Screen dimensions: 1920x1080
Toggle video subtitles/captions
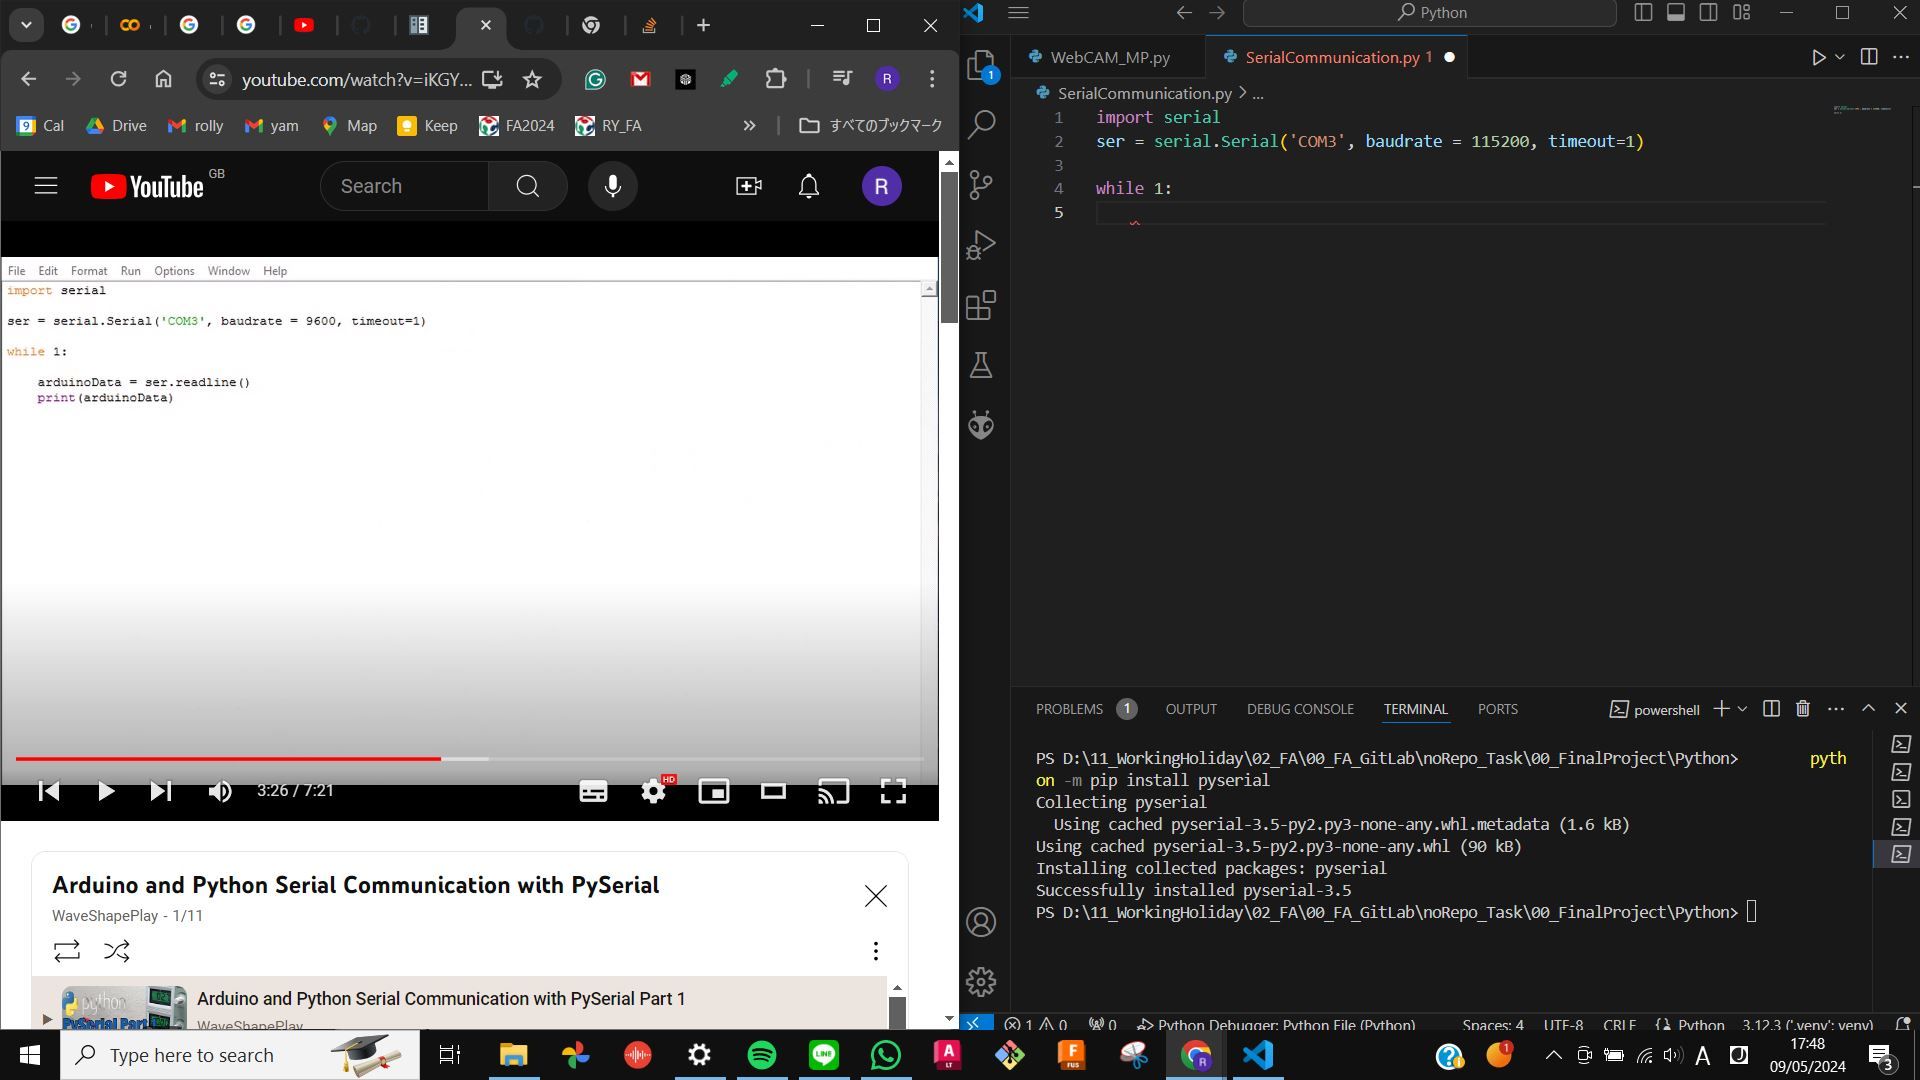click(x=593, y=791)
